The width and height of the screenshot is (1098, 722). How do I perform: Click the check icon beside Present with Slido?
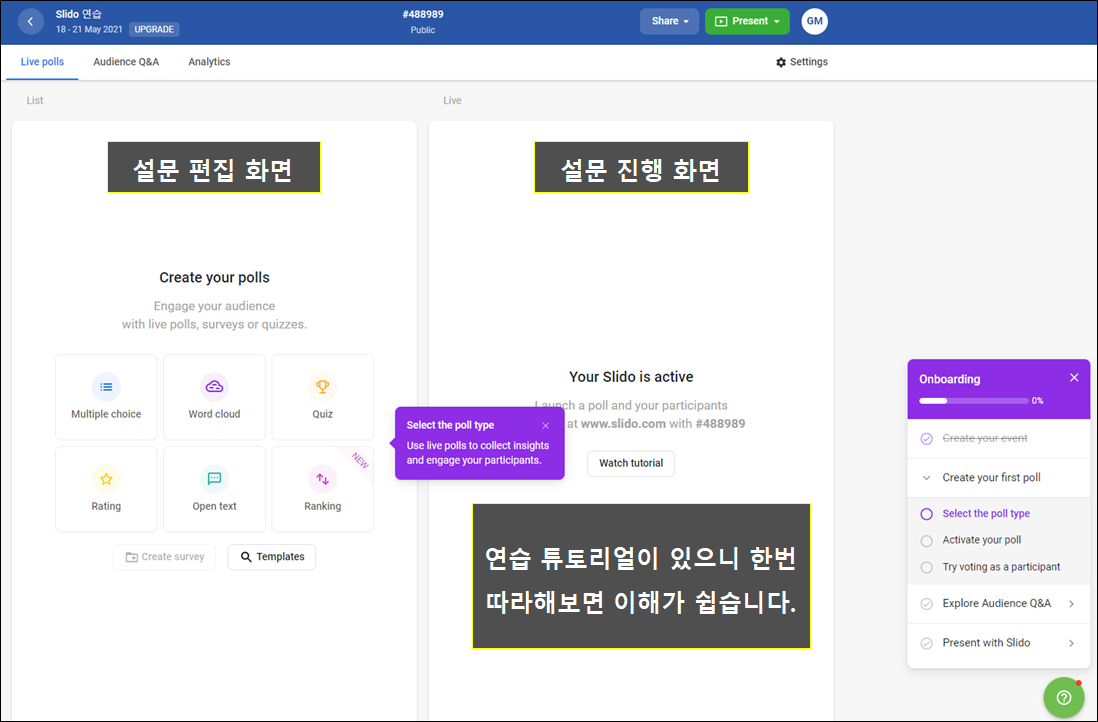point(926,643)
